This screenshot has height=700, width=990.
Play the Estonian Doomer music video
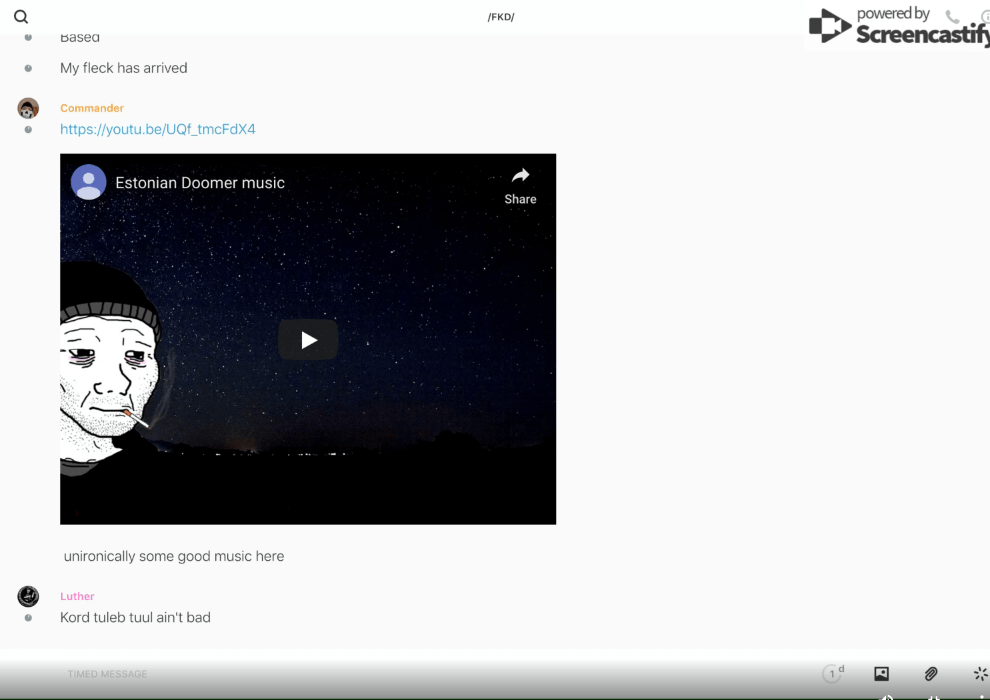point(308,340)
